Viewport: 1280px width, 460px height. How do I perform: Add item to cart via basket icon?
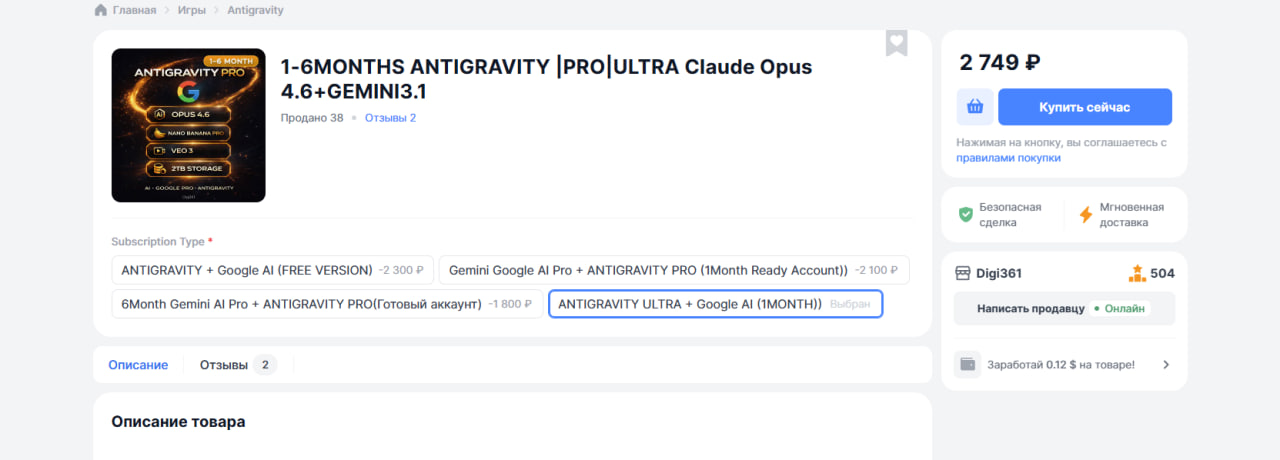(x=975, y=107)
